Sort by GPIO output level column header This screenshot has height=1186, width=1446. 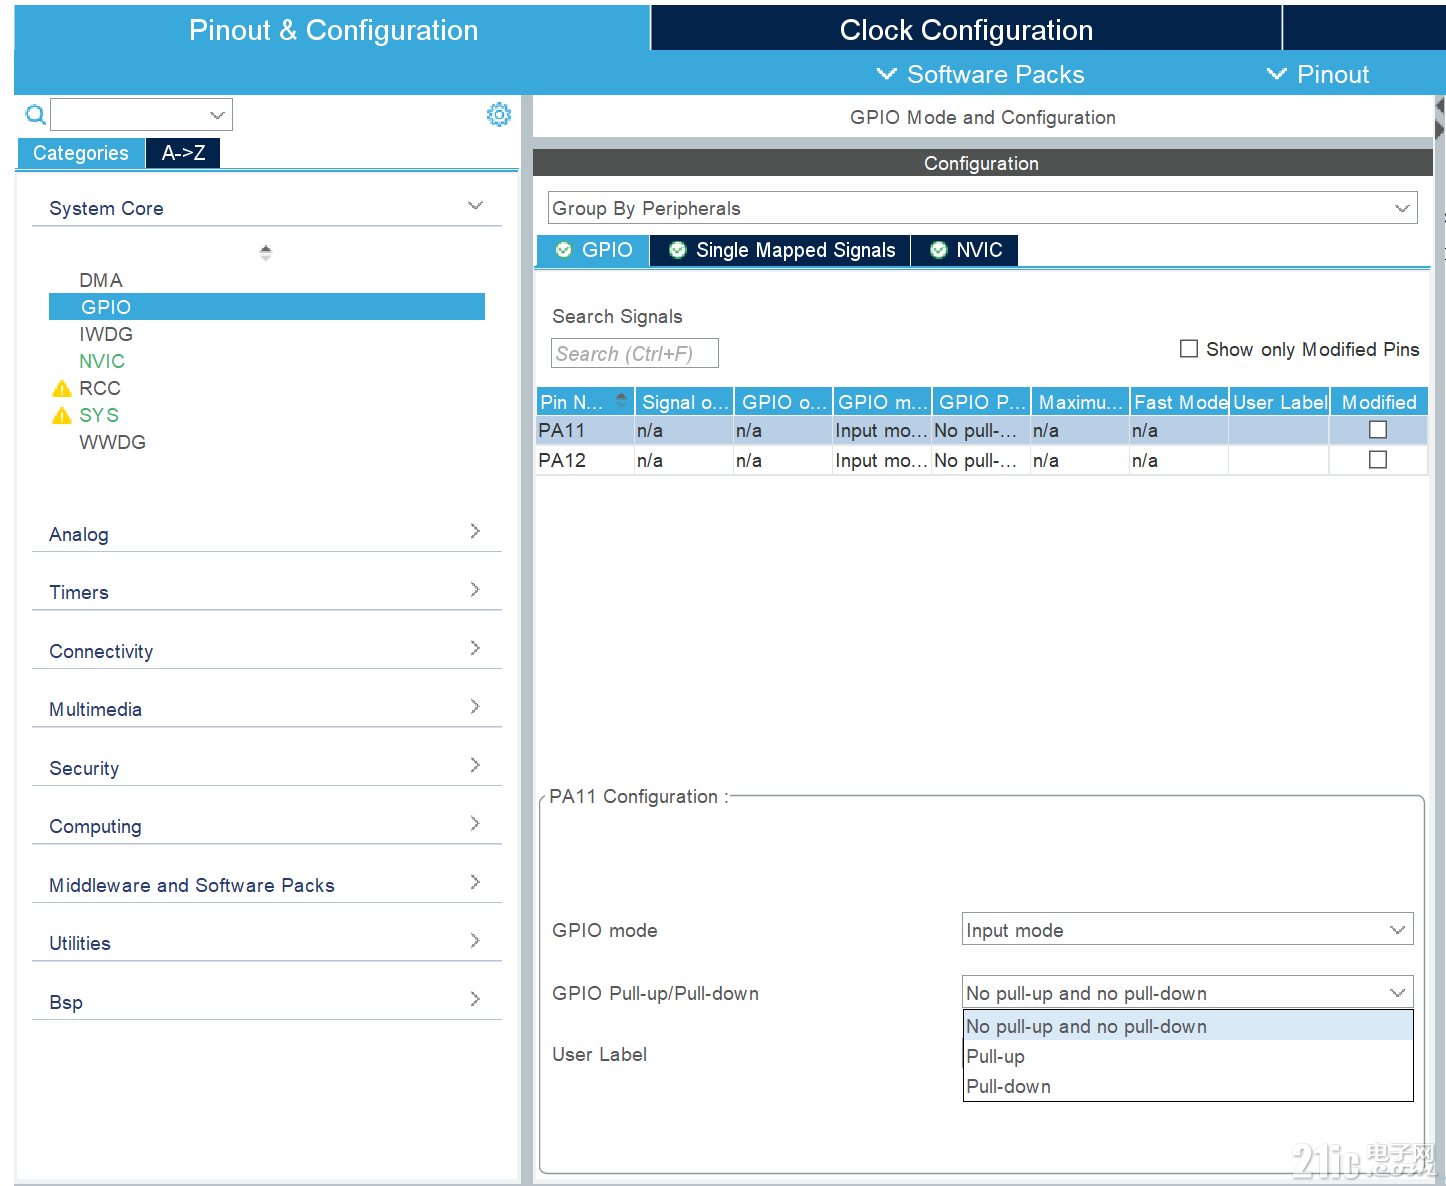(x=784, y=402)
